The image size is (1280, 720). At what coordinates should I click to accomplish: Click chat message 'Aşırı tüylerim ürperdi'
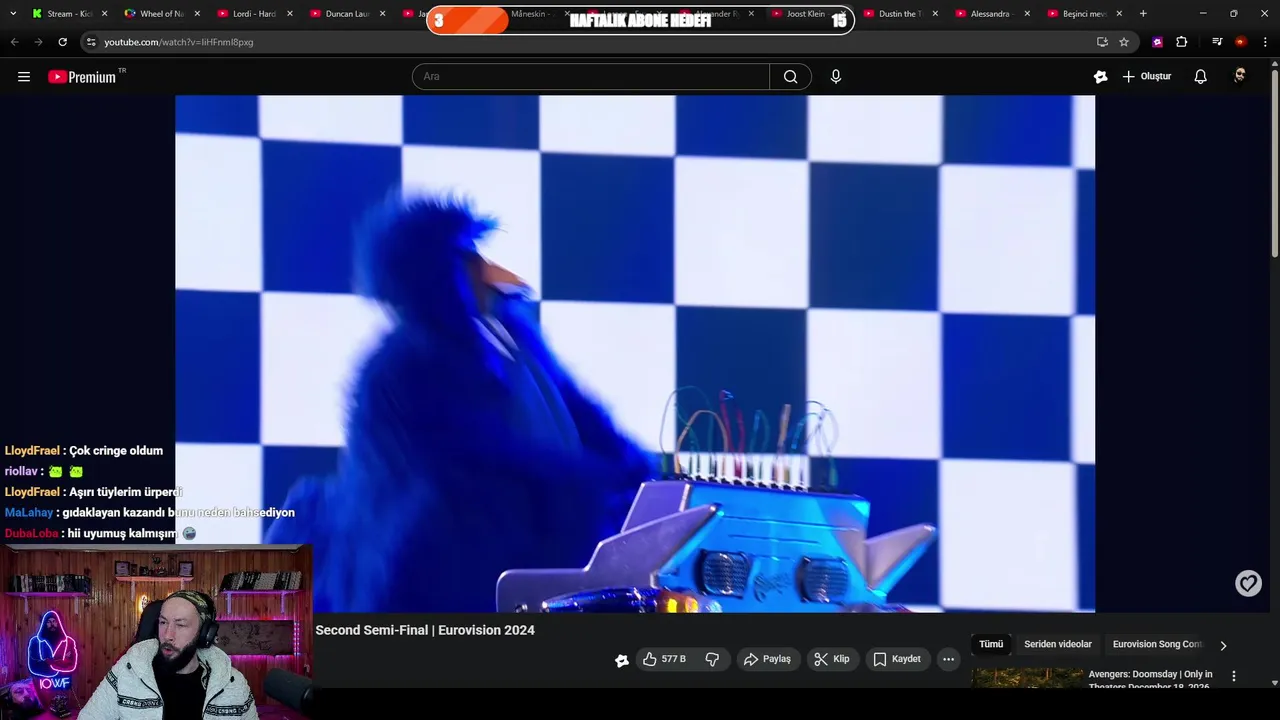pos(125,492)
